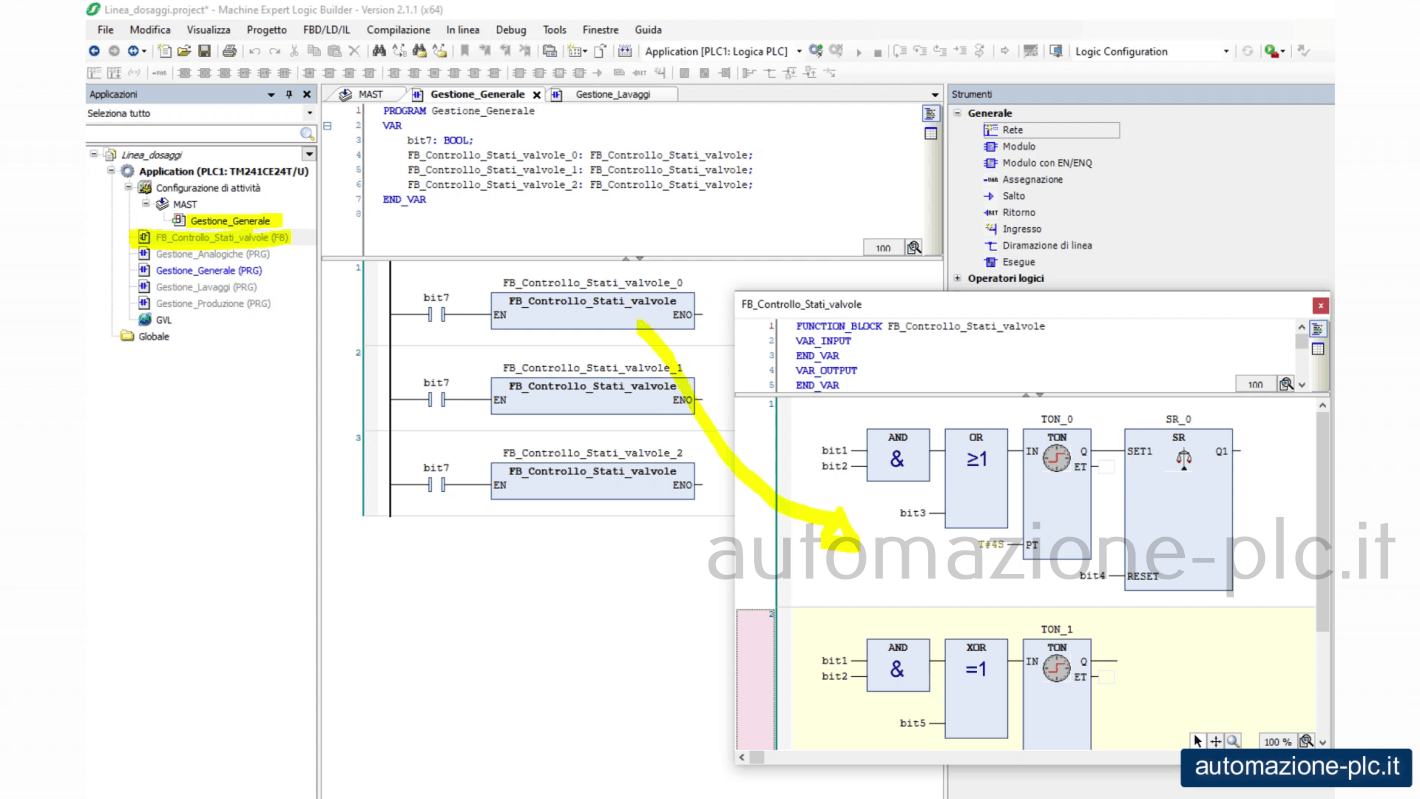Screen dimensions: 1420x799
Task: Select the Esegue tool
Action: (1009, 262)
